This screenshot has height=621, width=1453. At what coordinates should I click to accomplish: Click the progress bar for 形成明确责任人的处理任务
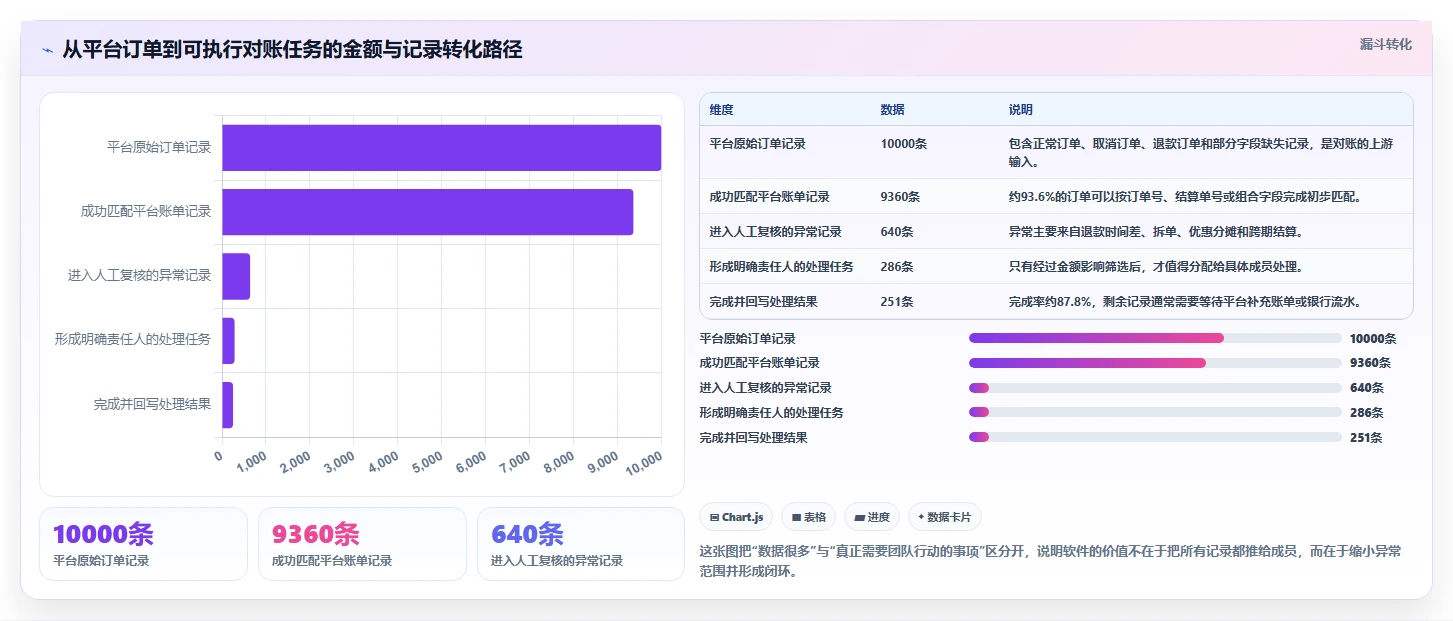(1155, 412)
